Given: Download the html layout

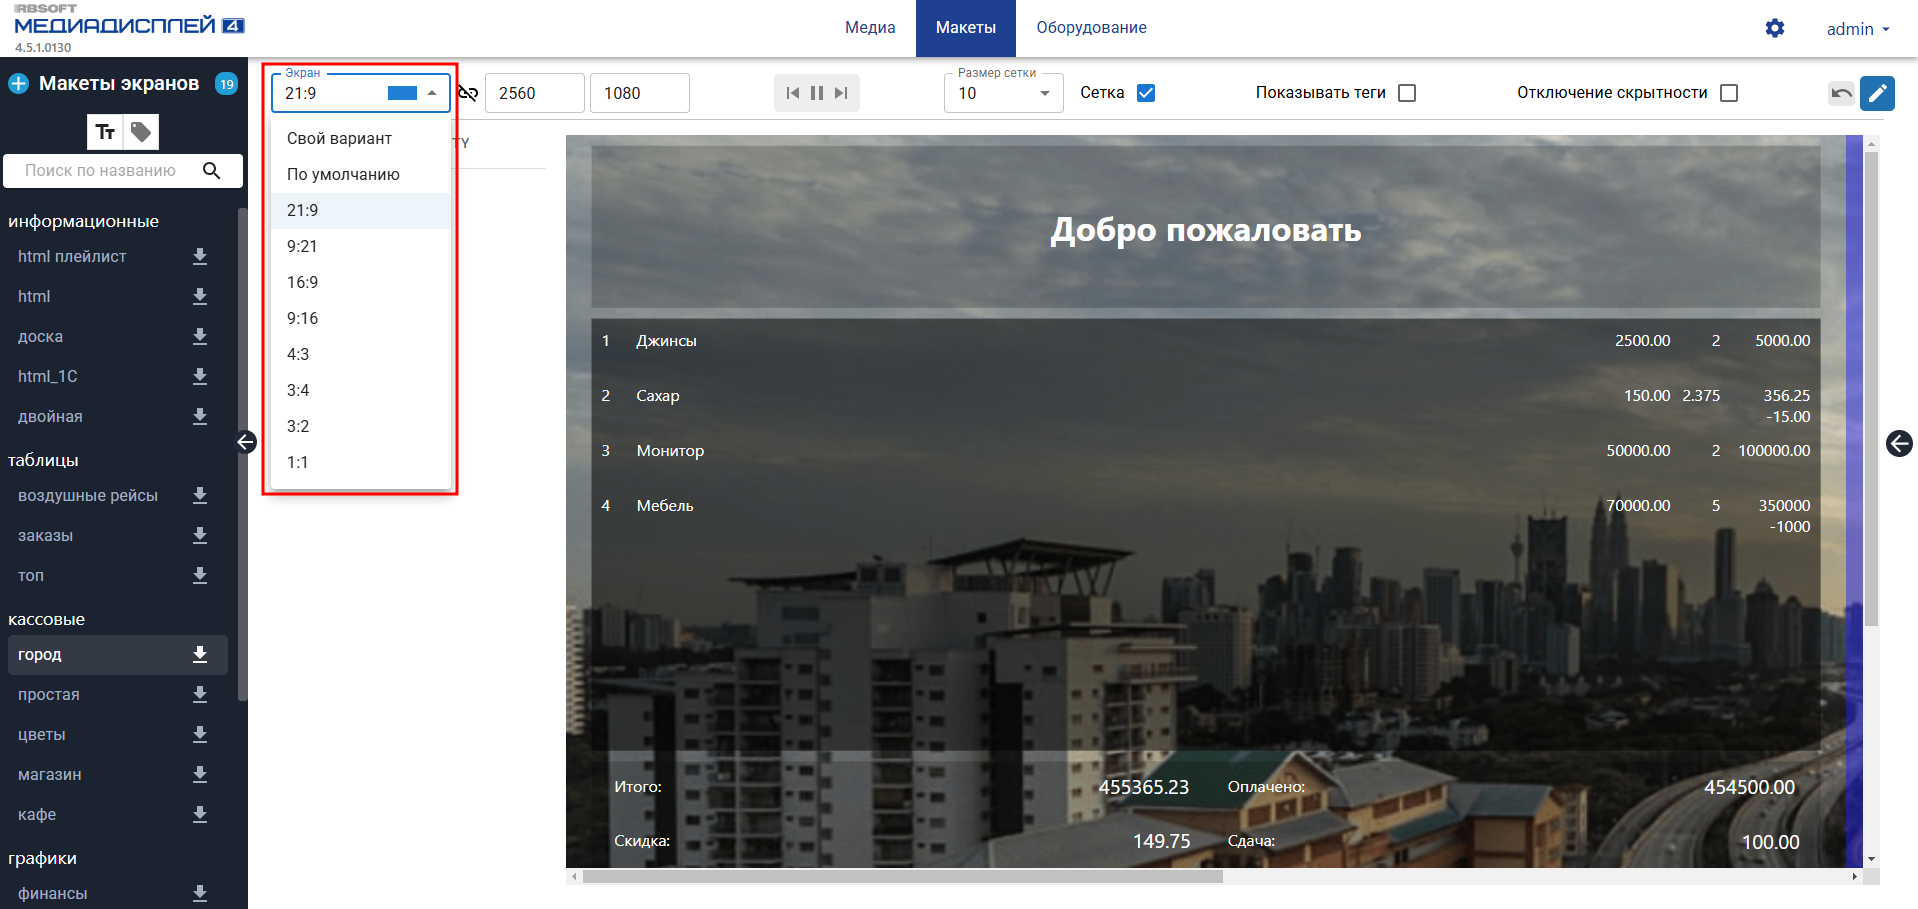Looking at the screenshot, I should (200, 297).
